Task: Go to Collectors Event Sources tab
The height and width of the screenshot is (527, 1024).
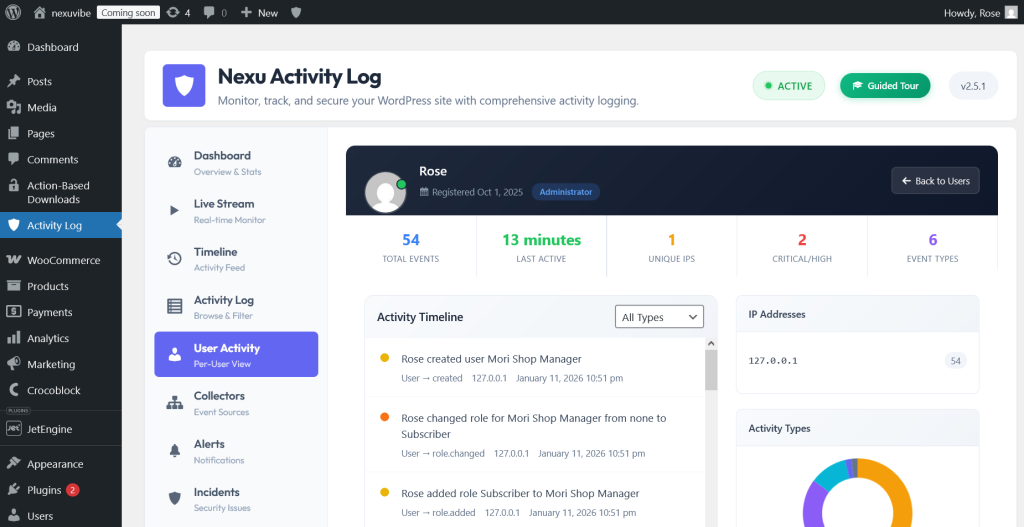Action: [236, 403]
